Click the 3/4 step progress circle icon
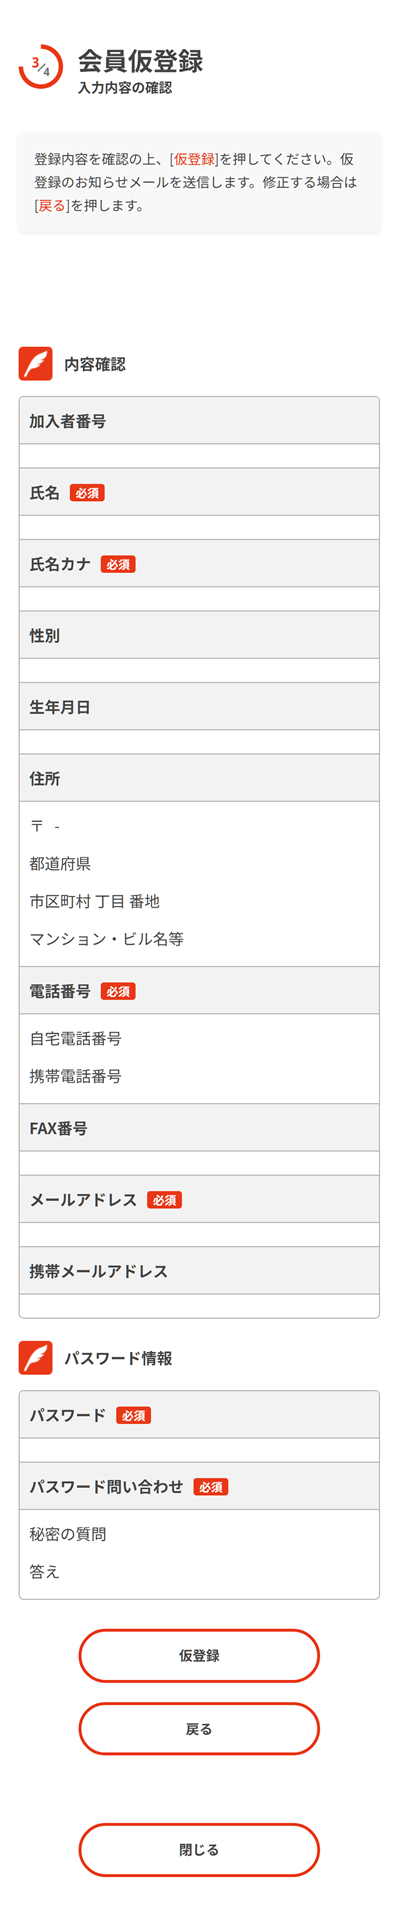Screen dimensions: 400x1918 tap(41, 66)
